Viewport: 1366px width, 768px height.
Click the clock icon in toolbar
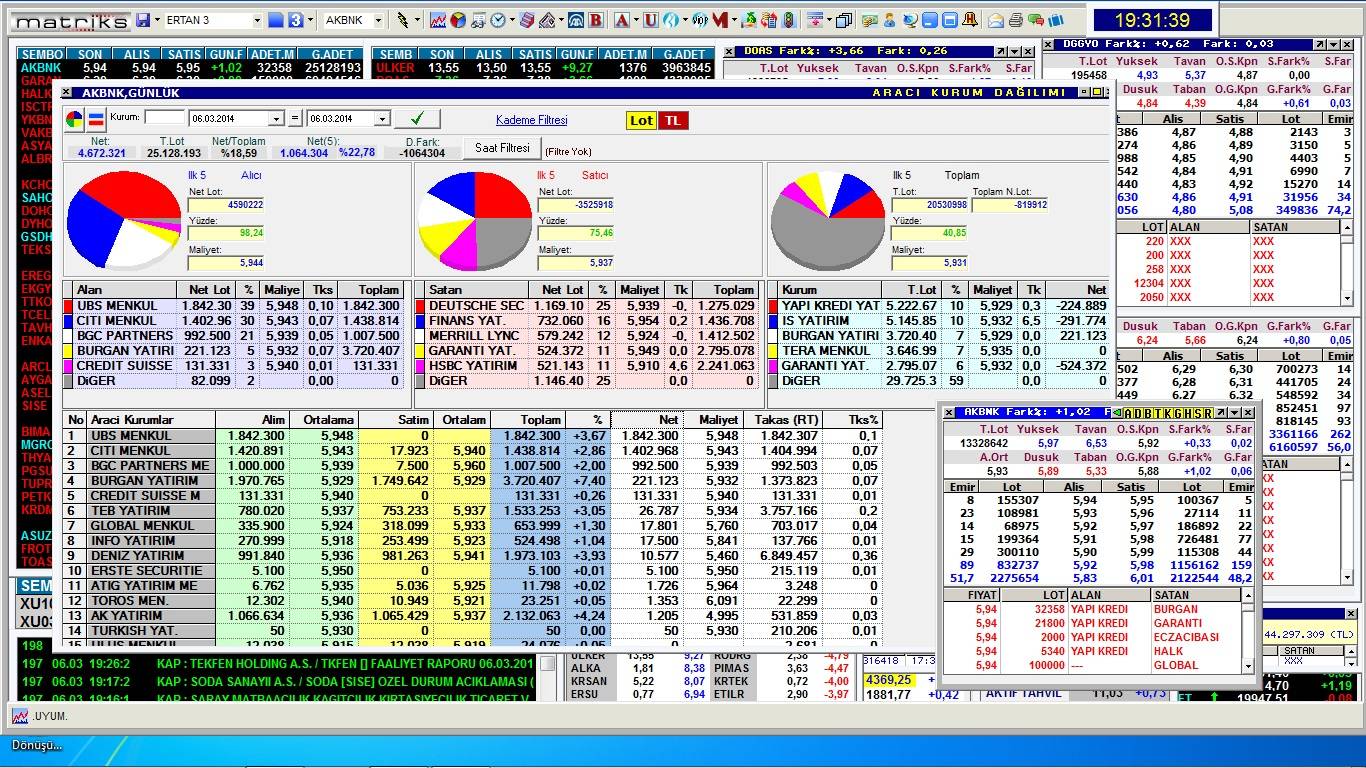tap(498, 20)
